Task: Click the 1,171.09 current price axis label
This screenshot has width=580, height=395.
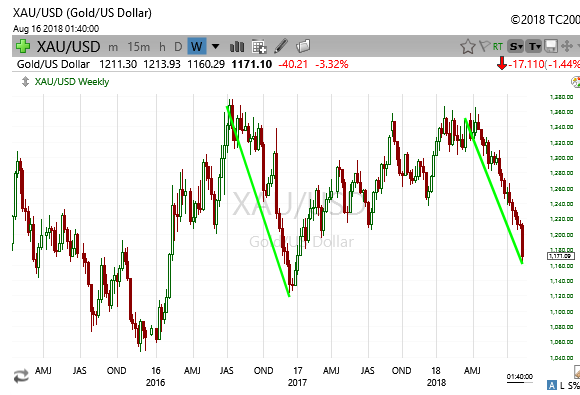Action: click(x=561, y=256)
